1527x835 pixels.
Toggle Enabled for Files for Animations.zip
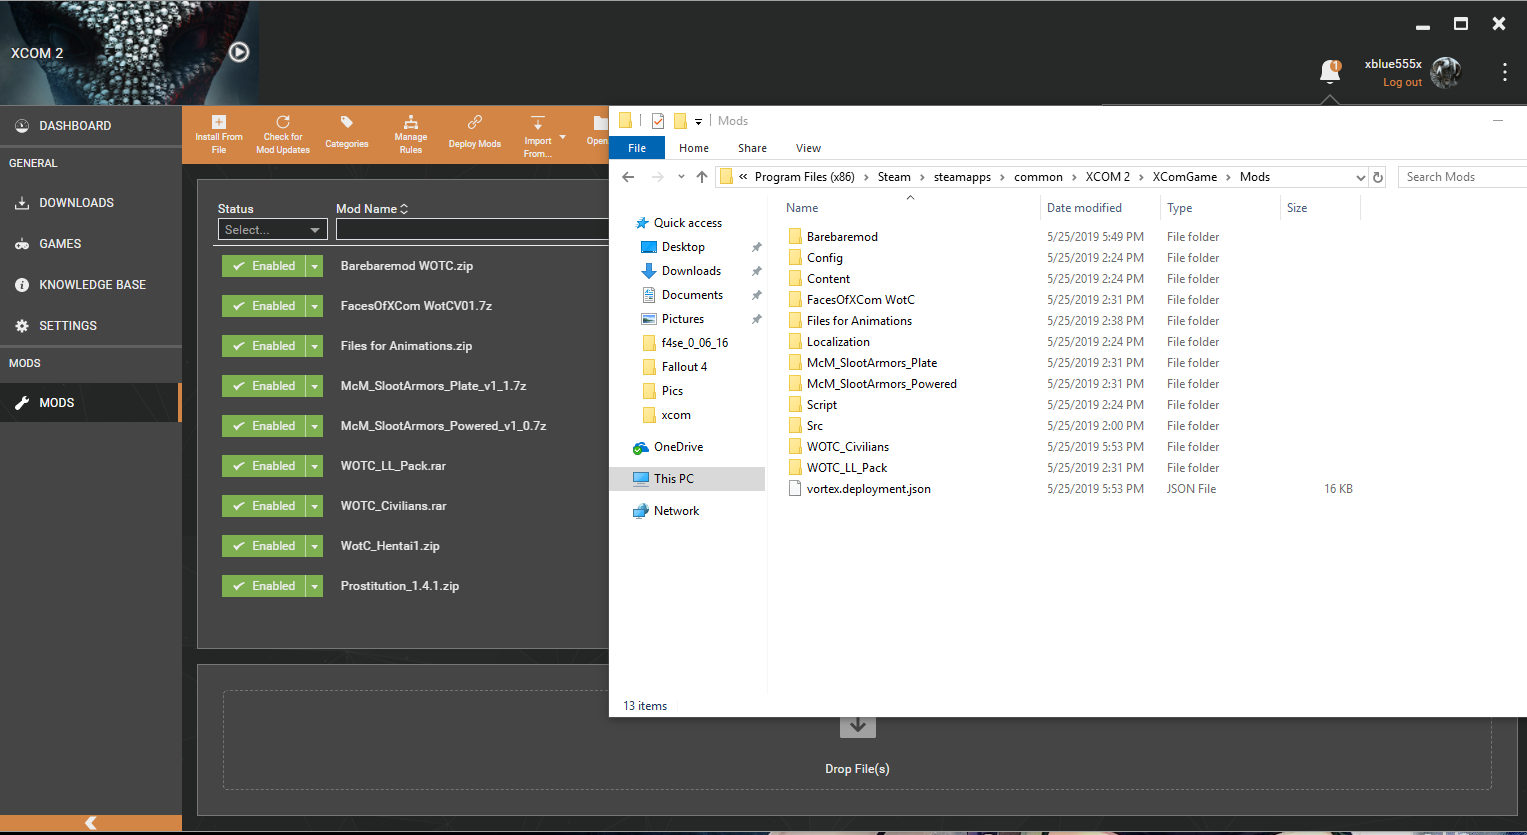click(x=264, y=346)
